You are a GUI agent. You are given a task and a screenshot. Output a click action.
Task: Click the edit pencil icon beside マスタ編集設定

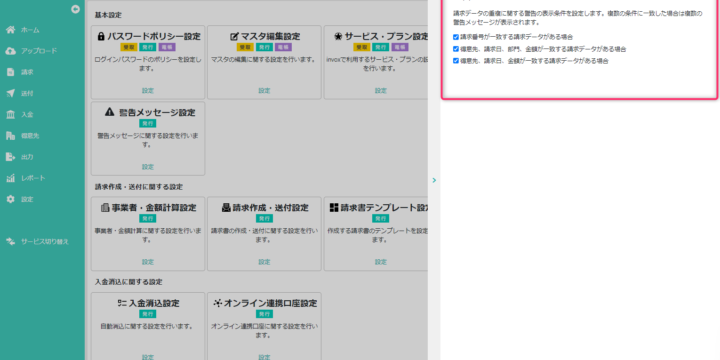tap(234, 36)
